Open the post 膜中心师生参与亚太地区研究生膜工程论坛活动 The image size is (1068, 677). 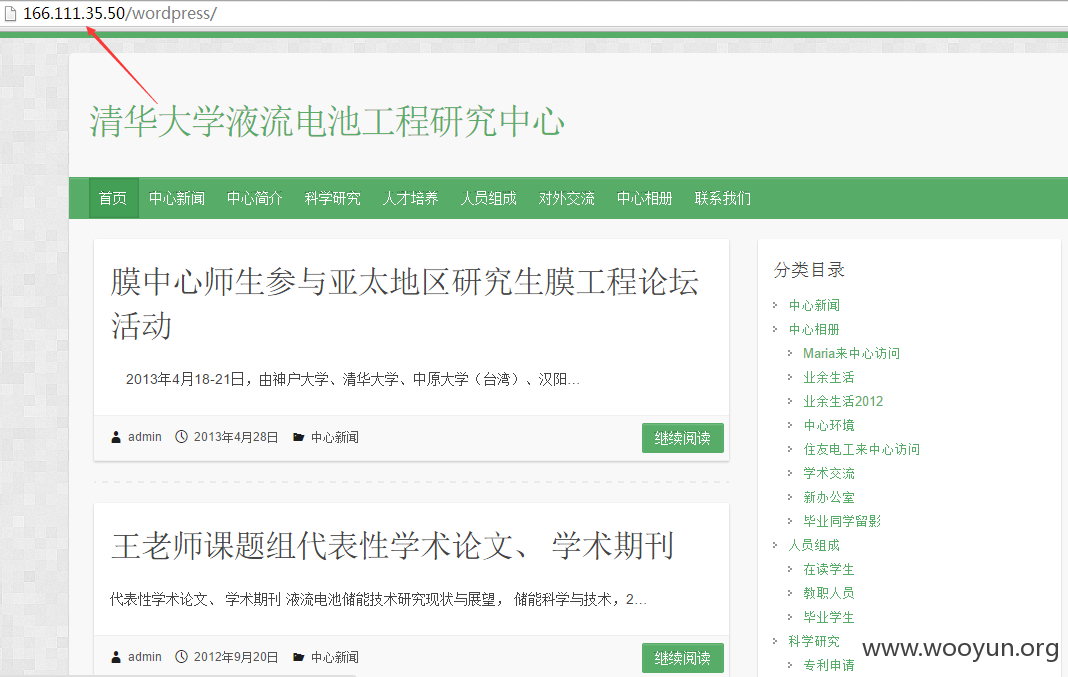[405, 304]
